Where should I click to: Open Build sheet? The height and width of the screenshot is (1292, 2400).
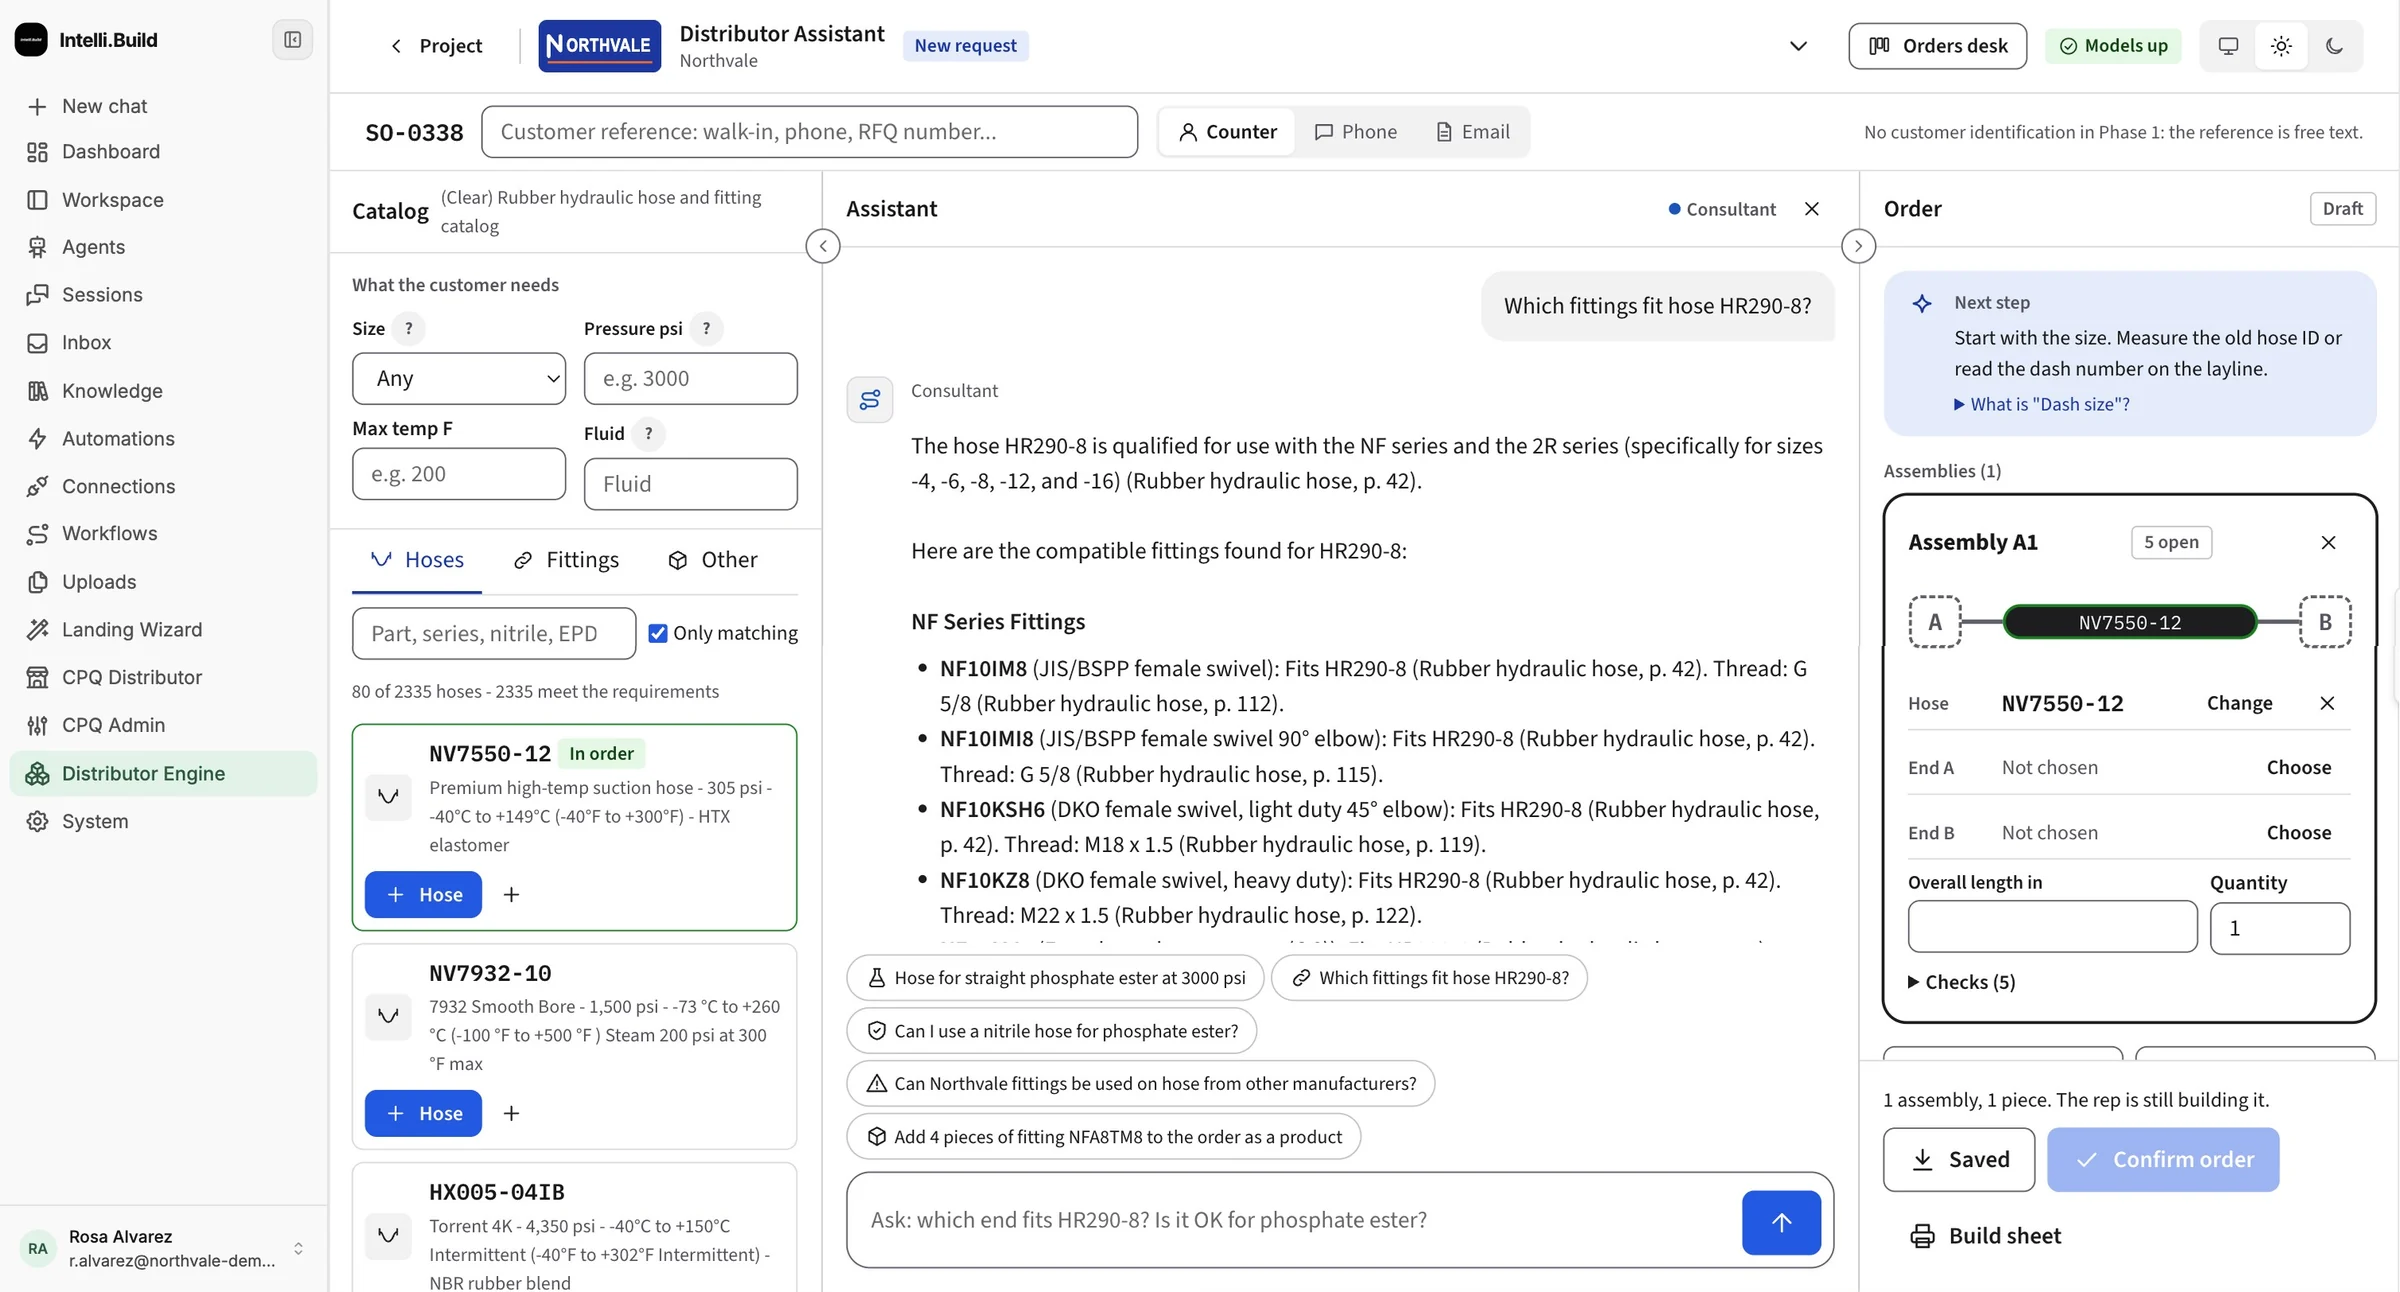1985,1236
